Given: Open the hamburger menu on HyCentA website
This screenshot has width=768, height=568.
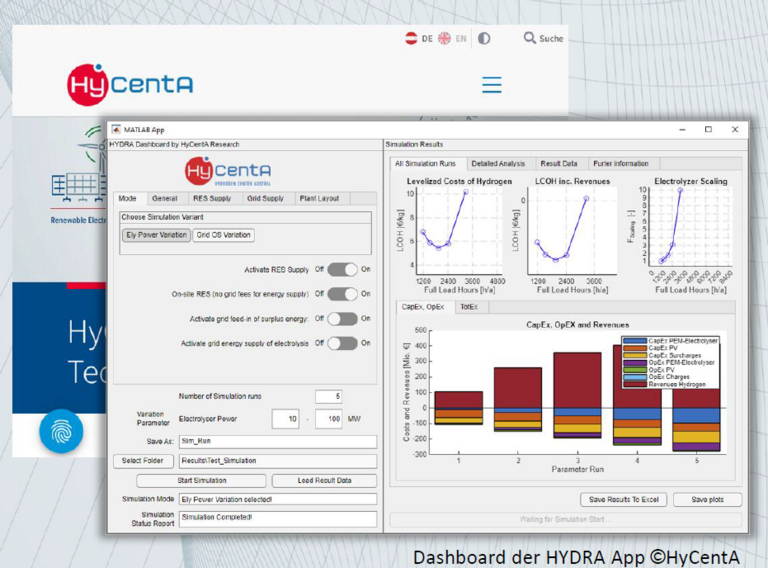Looking at the screenshot, I should (491, 85).
